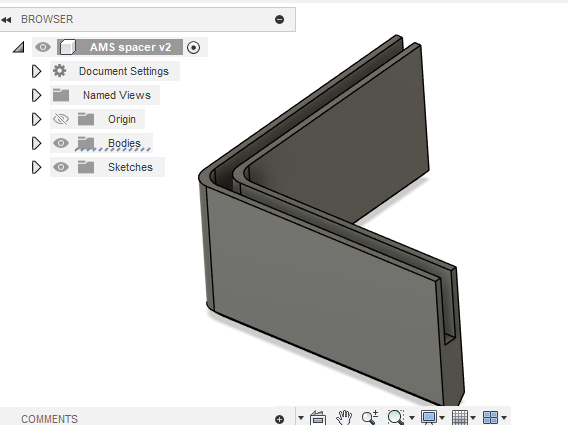
Task: Minimize the Browser panel using minus button
Action: [x=279, y=20]
